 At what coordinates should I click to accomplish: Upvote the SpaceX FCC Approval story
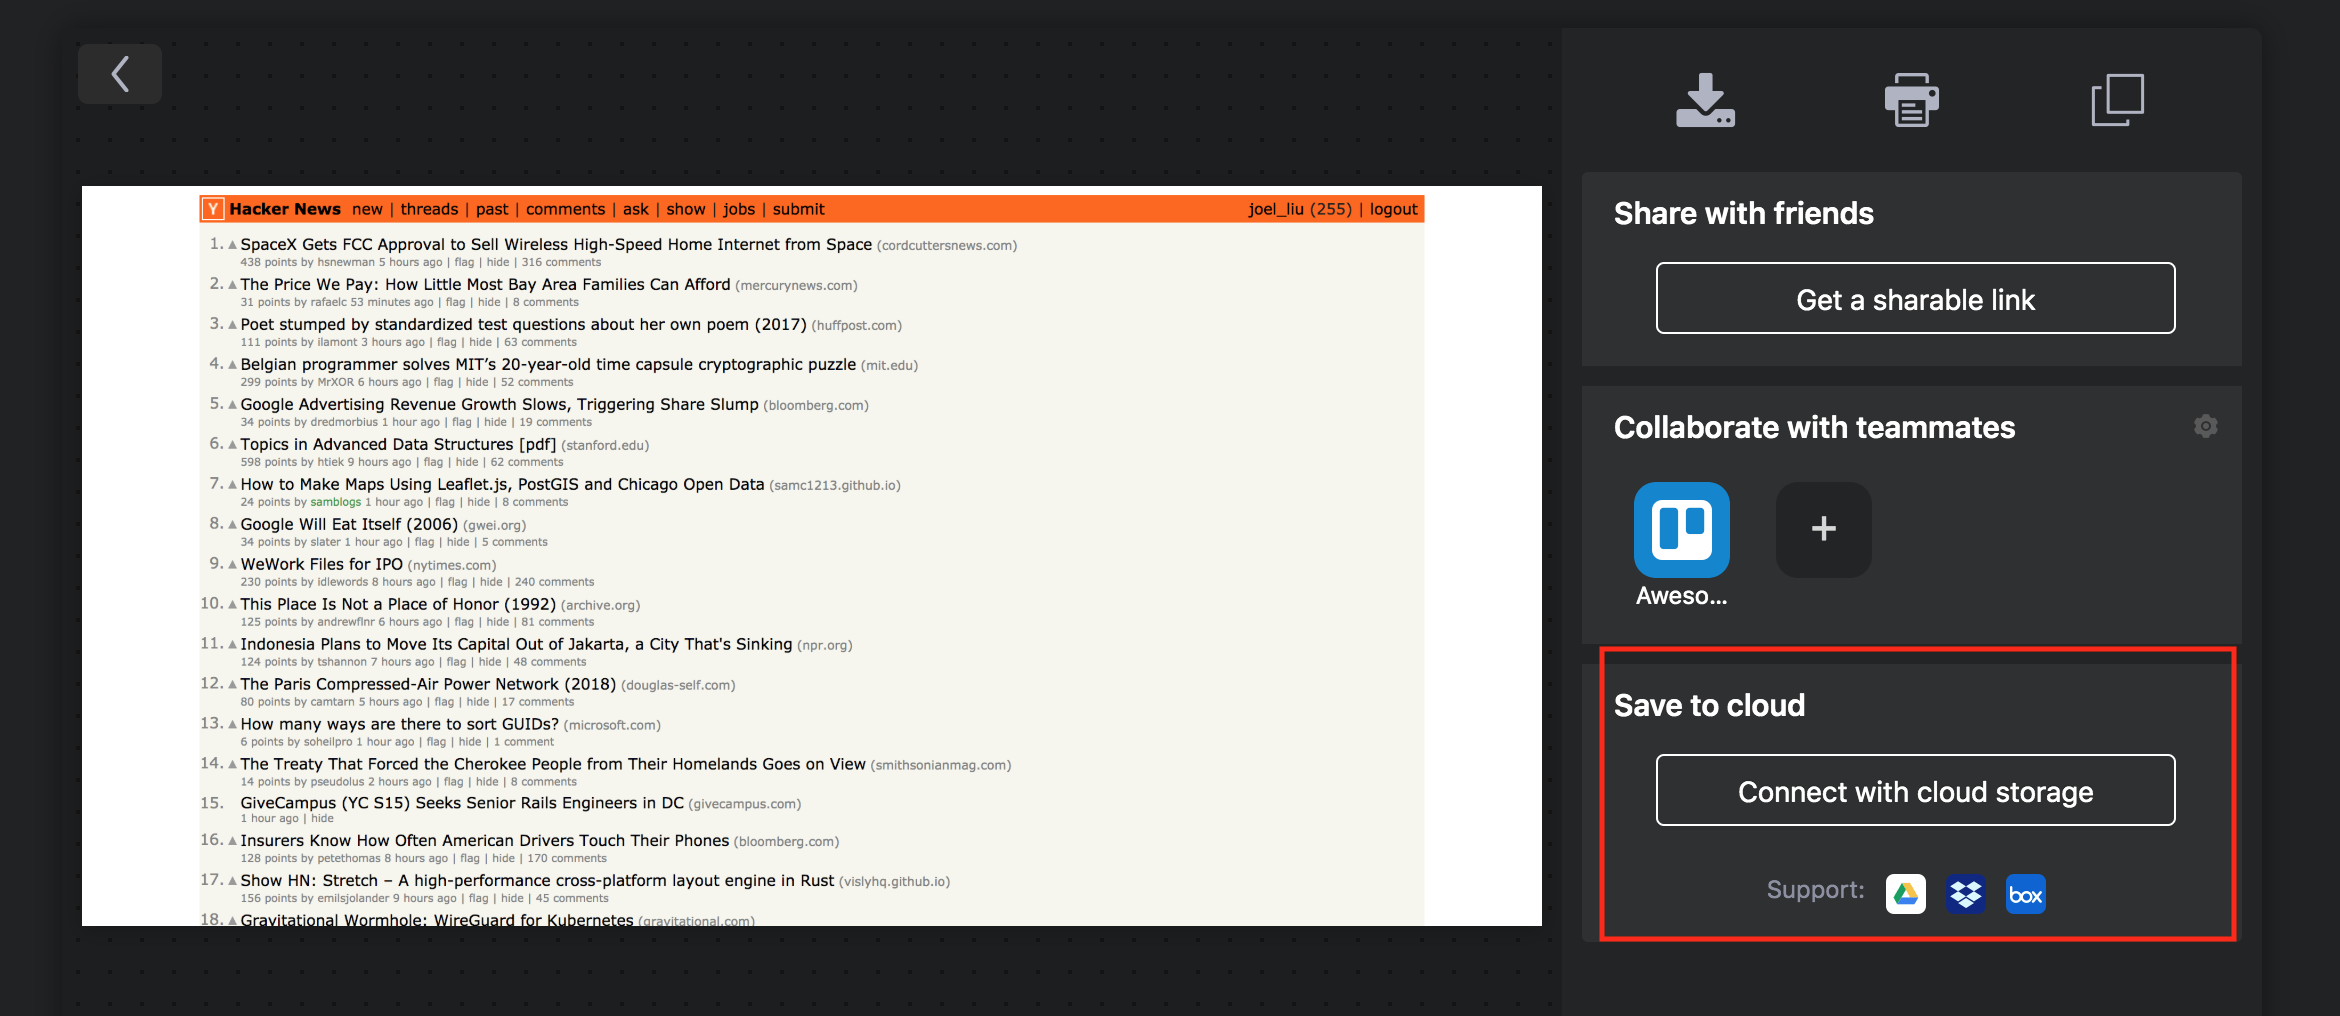click(x=231, y=243)
